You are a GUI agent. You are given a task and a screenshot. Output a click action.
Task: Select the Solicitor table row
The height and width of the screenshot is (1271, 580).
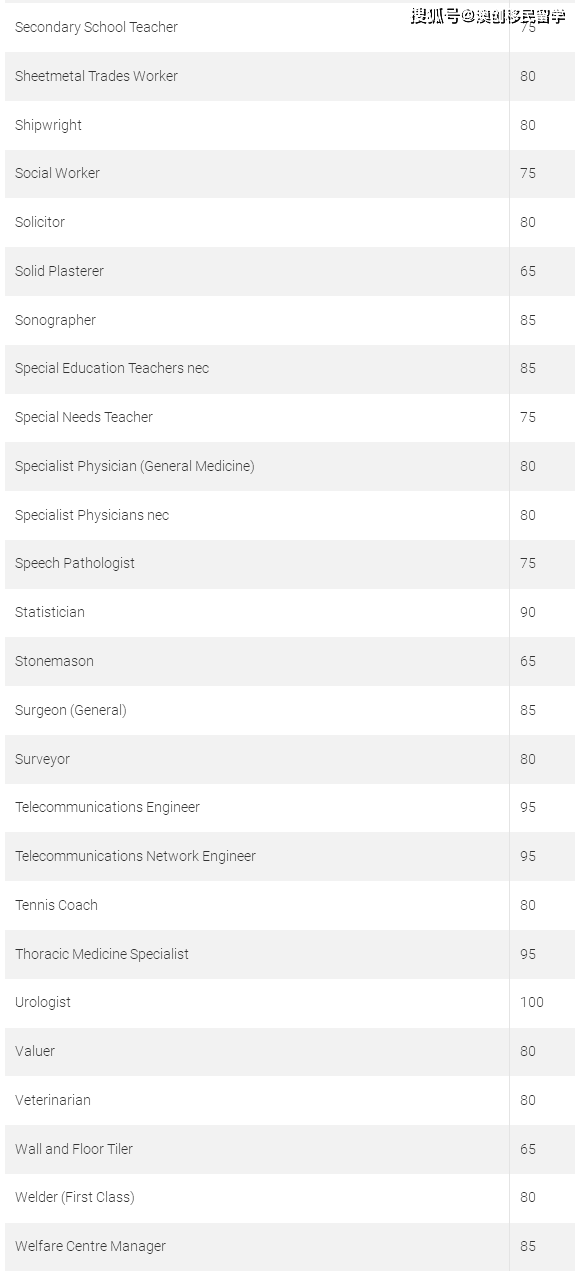(x=290, y=222)
